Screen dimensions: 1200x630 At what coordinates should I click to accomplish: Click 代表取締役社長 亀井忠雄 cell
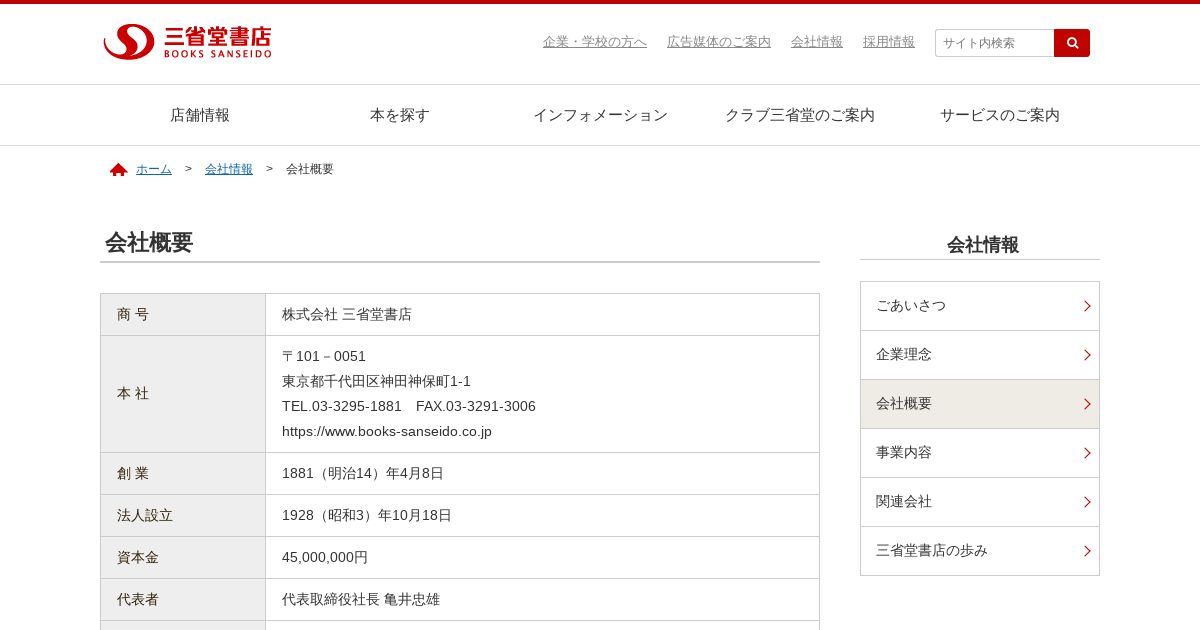[542, 599]
